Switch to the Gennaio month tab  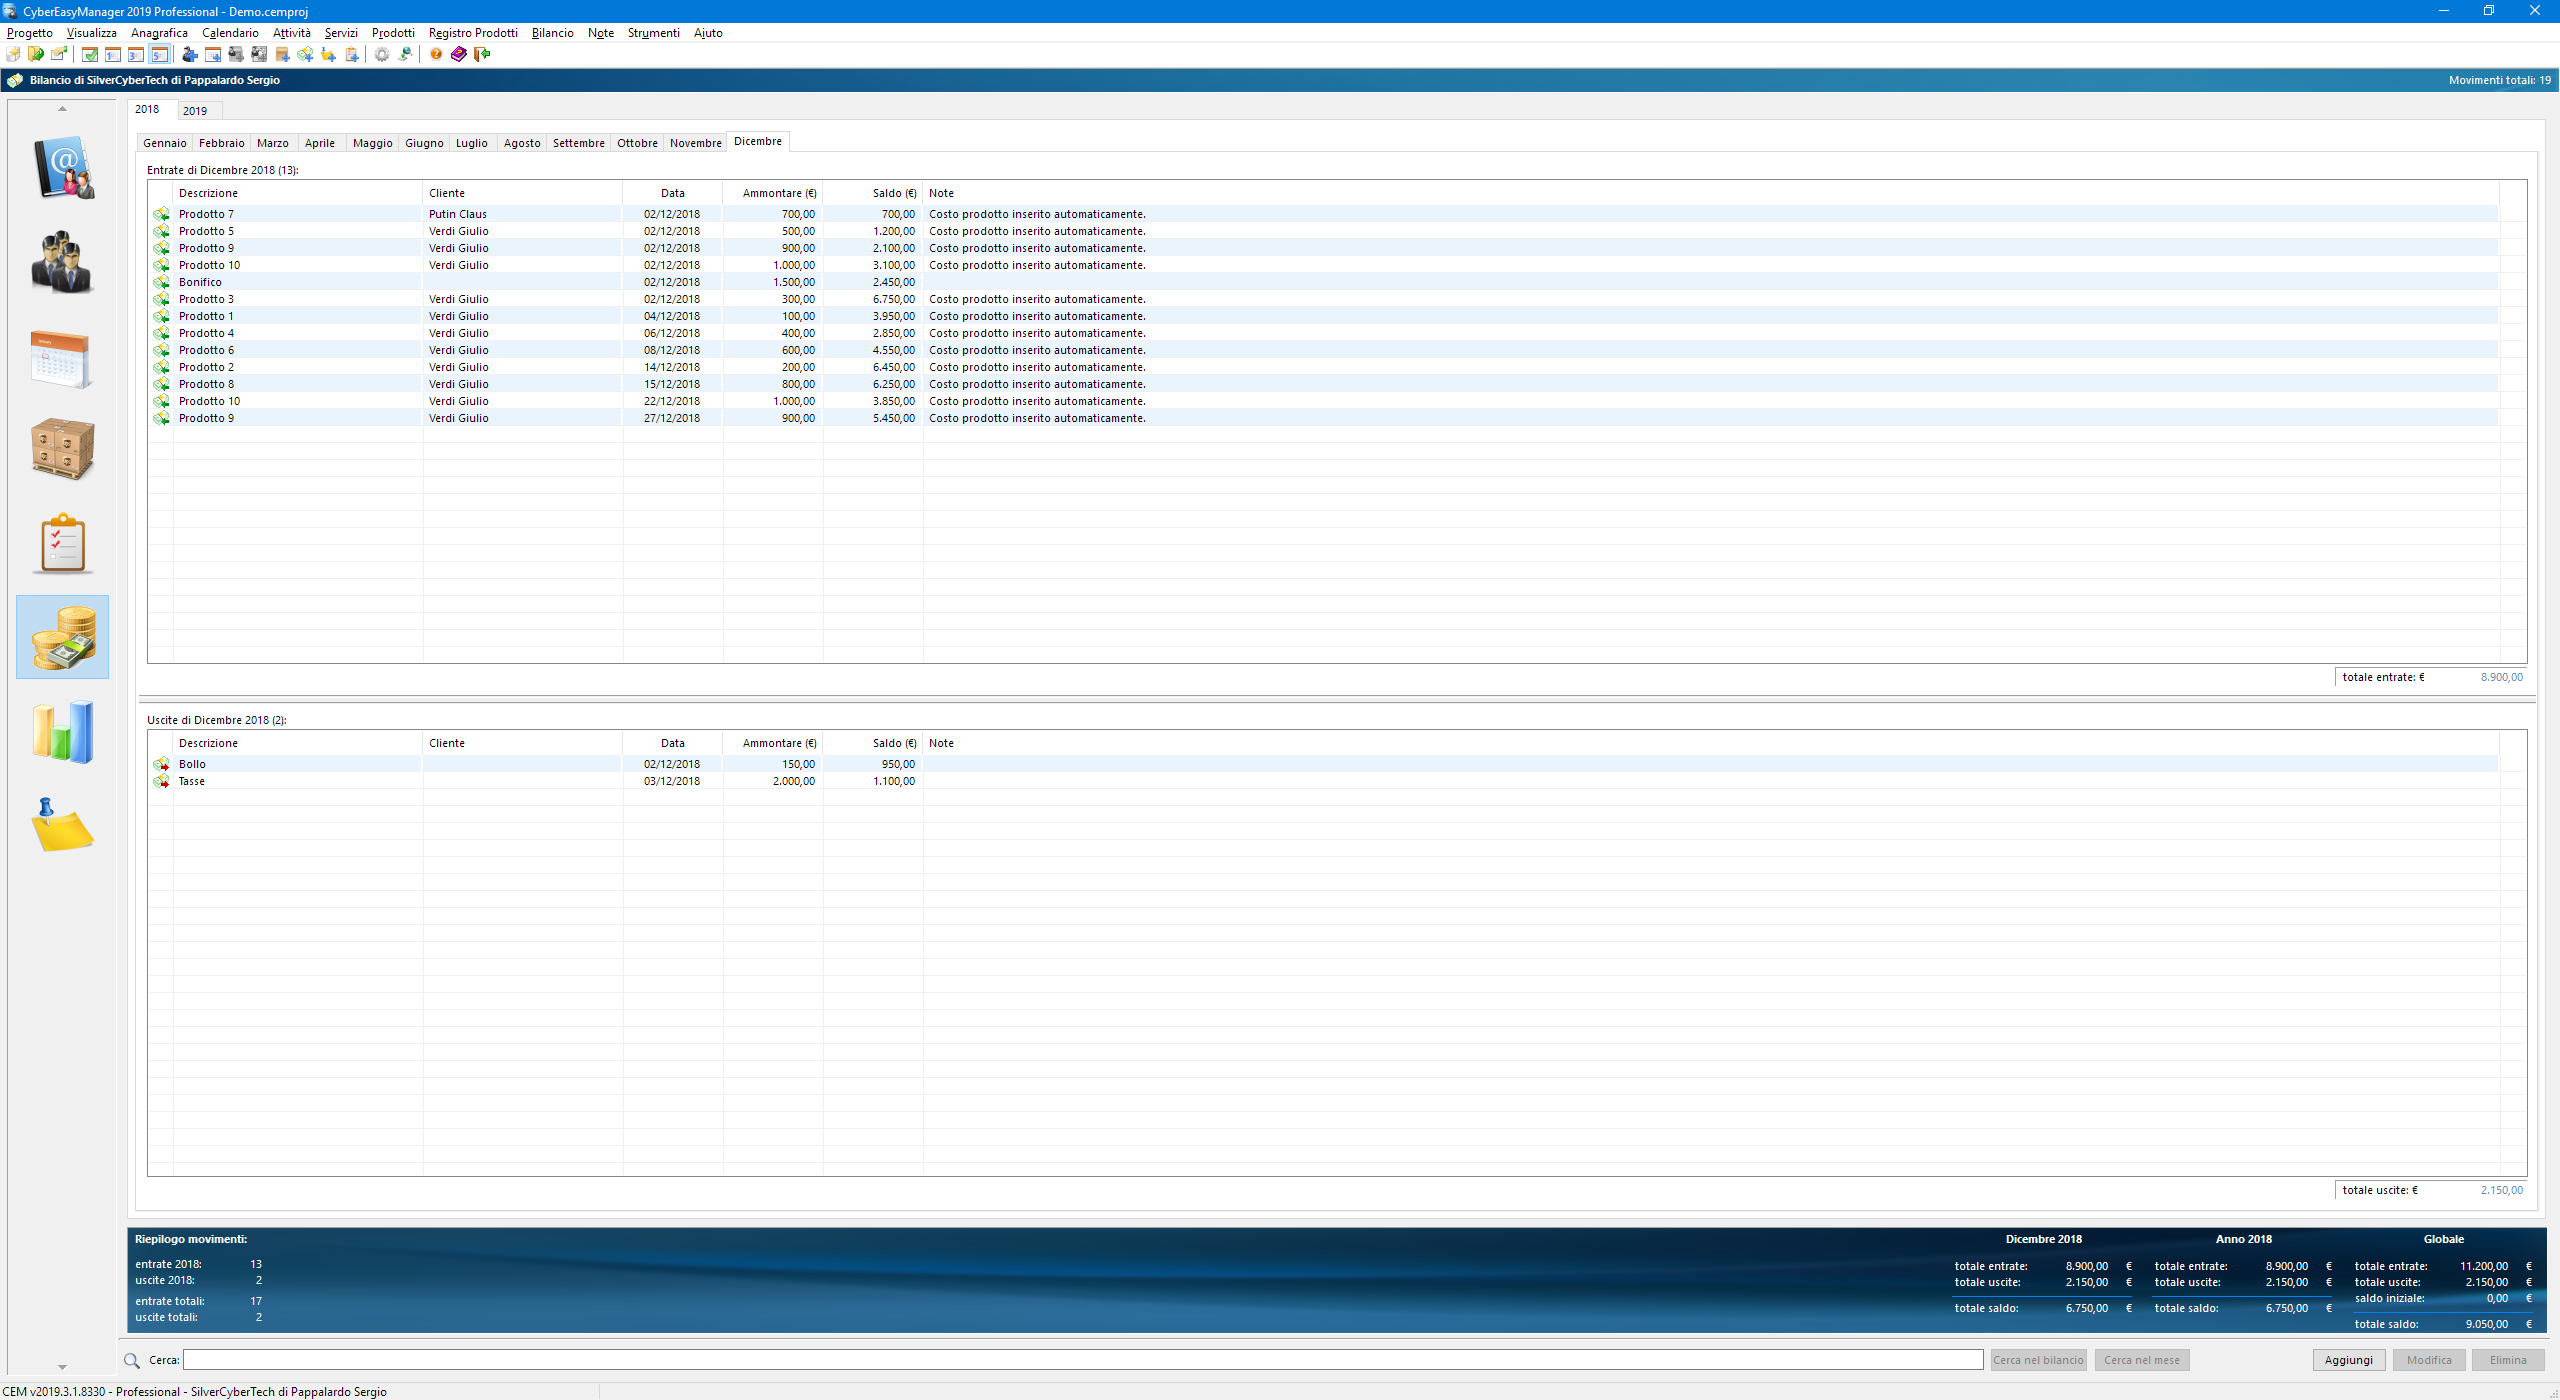click(x=165, y=143)
